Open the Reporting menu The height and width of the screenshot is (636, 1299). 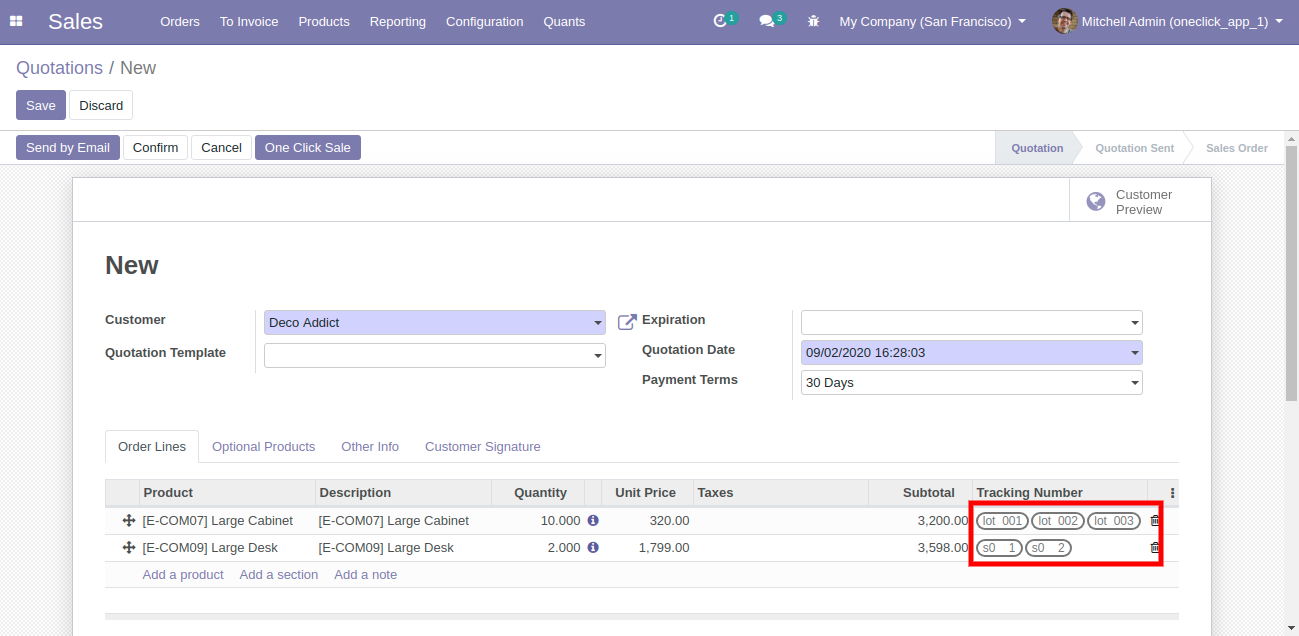pyautogui.click(x=397, y=21)
